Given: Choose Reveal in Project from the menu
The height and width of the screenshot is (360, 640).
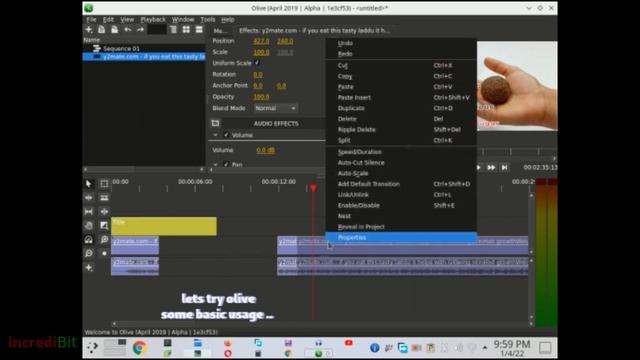Looking at the screenshot, I should tap(401, 227).
